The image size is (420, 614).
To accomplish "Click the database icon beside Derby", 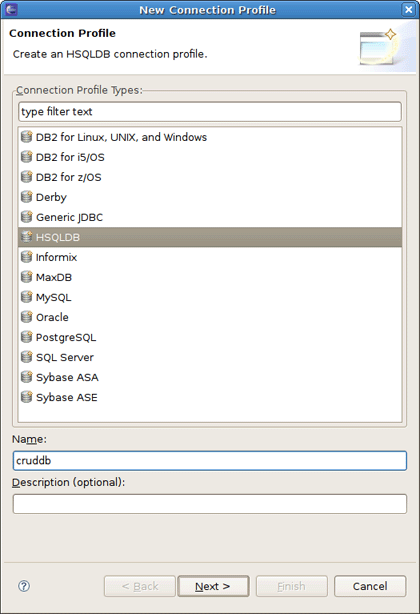I will (26, 197).
